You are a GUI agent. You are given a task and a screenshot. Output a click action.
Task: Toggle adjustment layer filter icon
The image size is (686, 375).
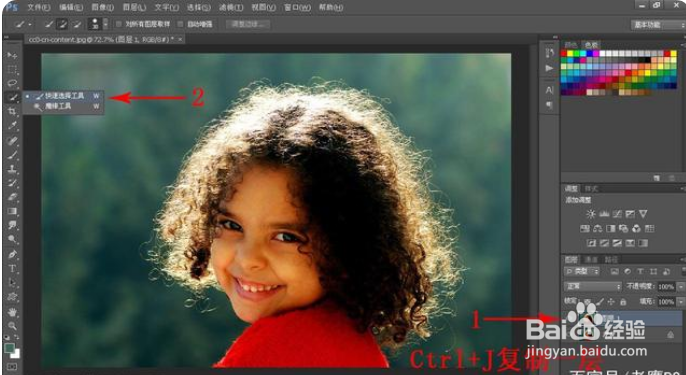coord(627,272)
